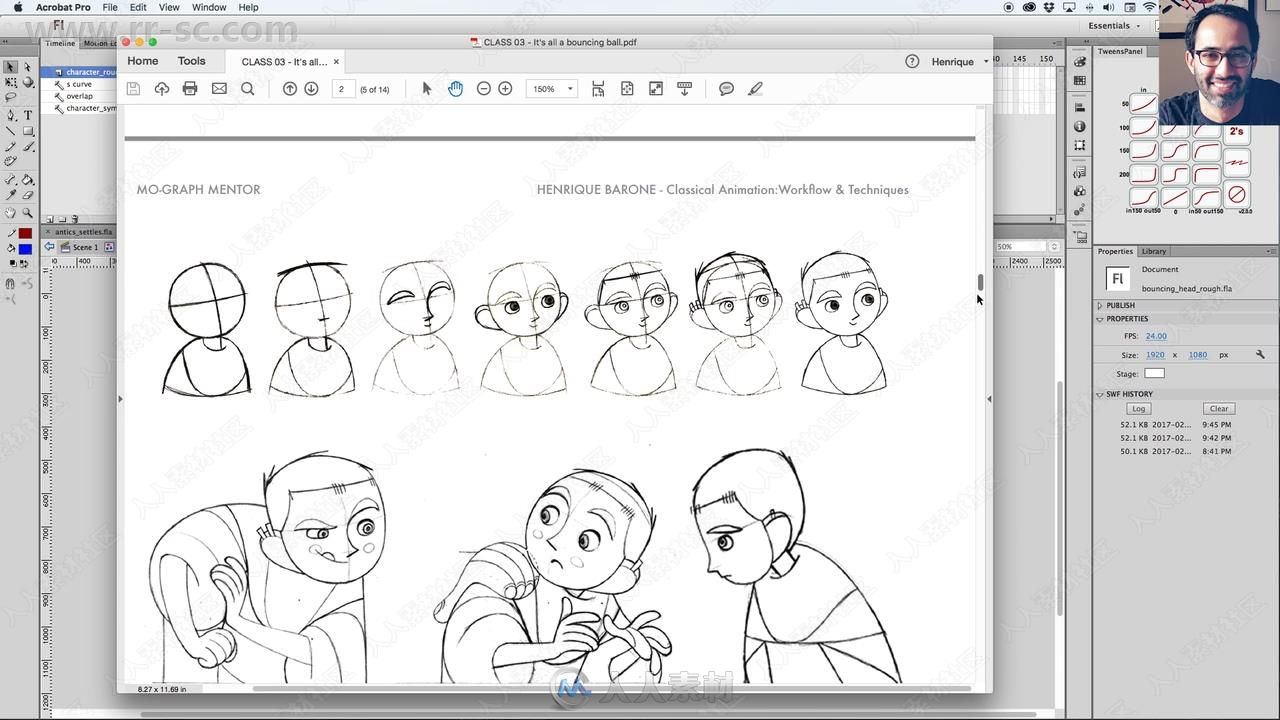Open the Essentials workspace dropdown

click(x=1114, y=26)
